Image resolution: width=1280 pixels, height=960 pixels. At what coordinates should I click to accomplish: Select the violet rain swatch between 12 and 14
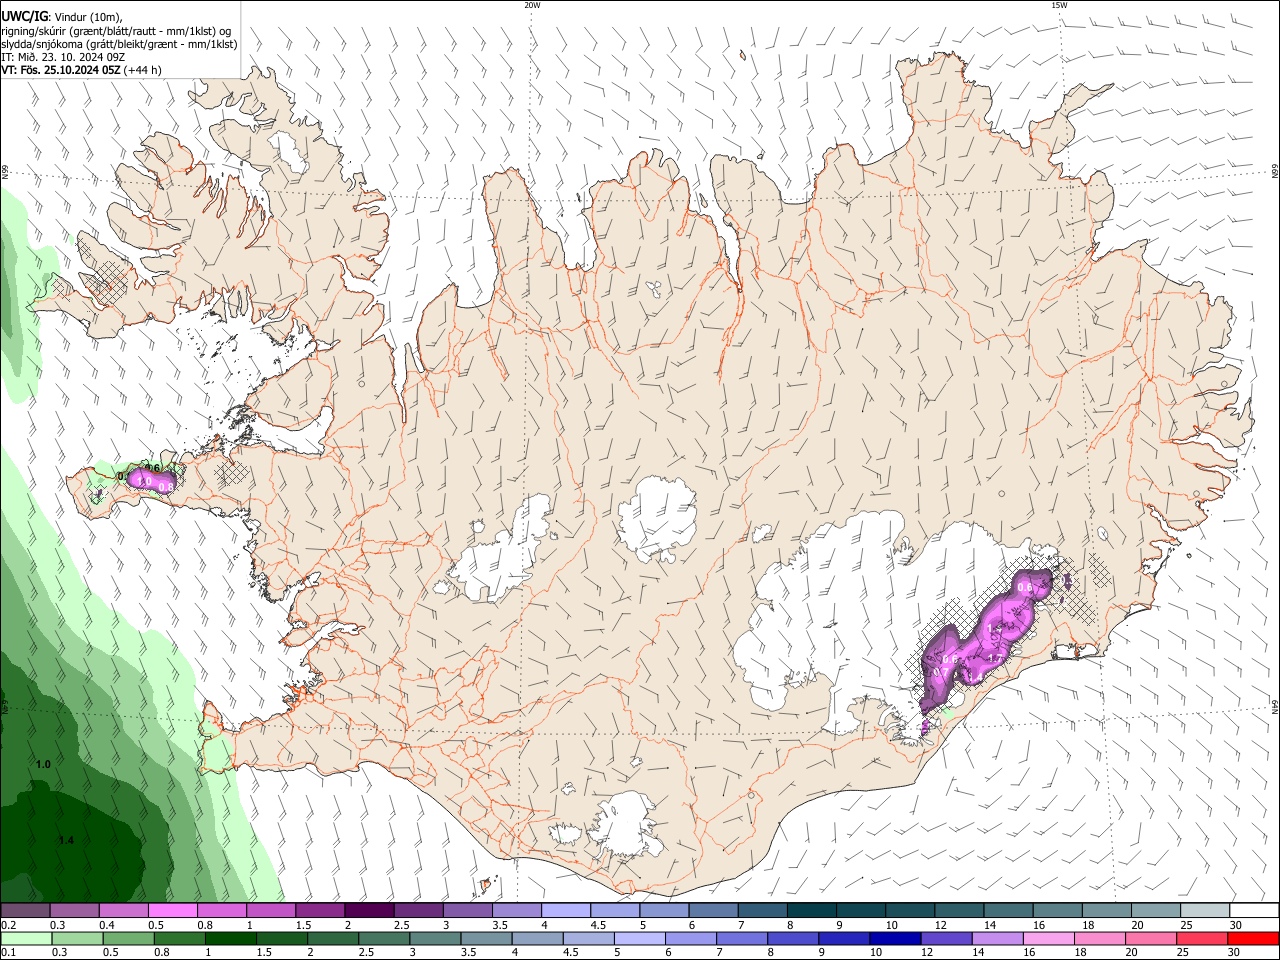(x=948, y=938)
